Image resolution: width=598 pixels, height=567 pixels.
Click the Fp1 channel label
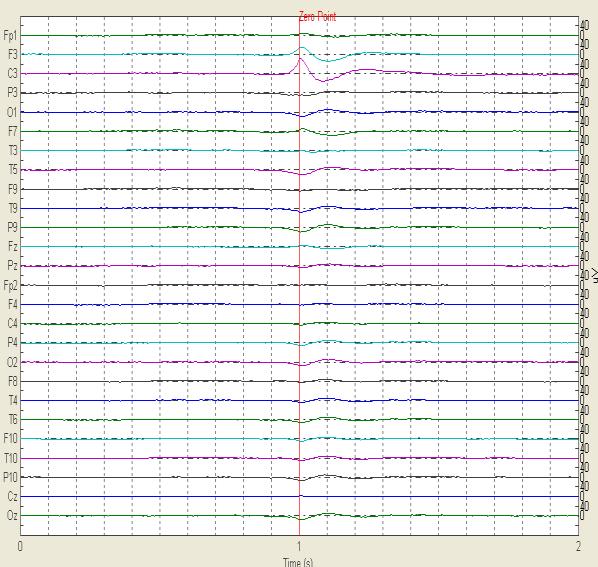(10, 35)
